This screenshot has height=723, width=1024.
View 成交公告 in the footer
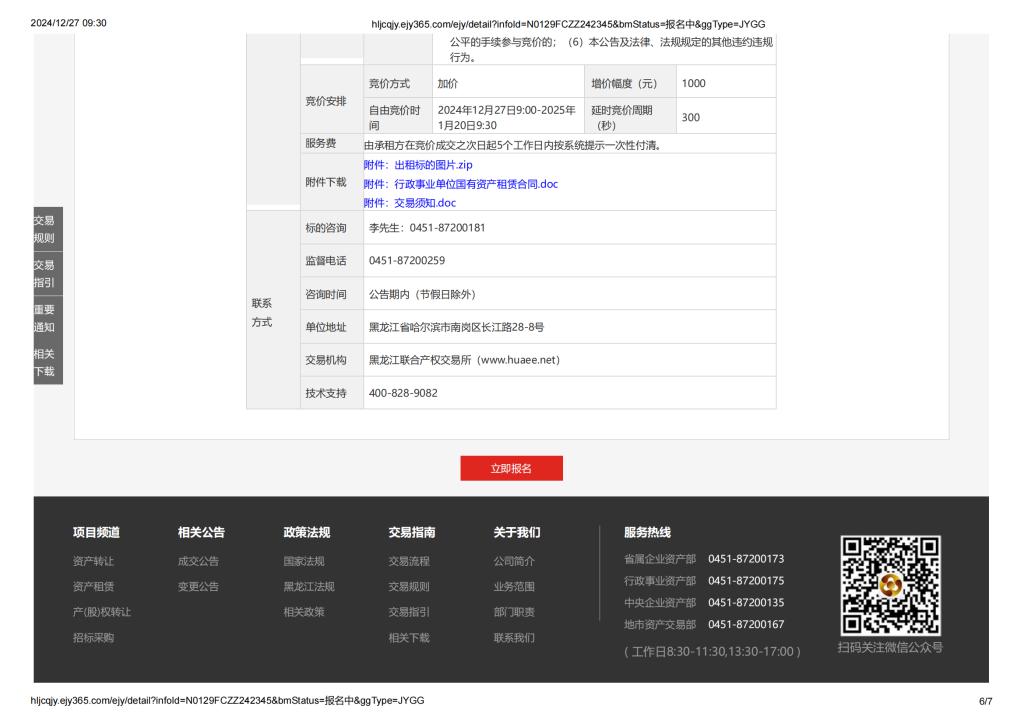[x=198, y=561]
